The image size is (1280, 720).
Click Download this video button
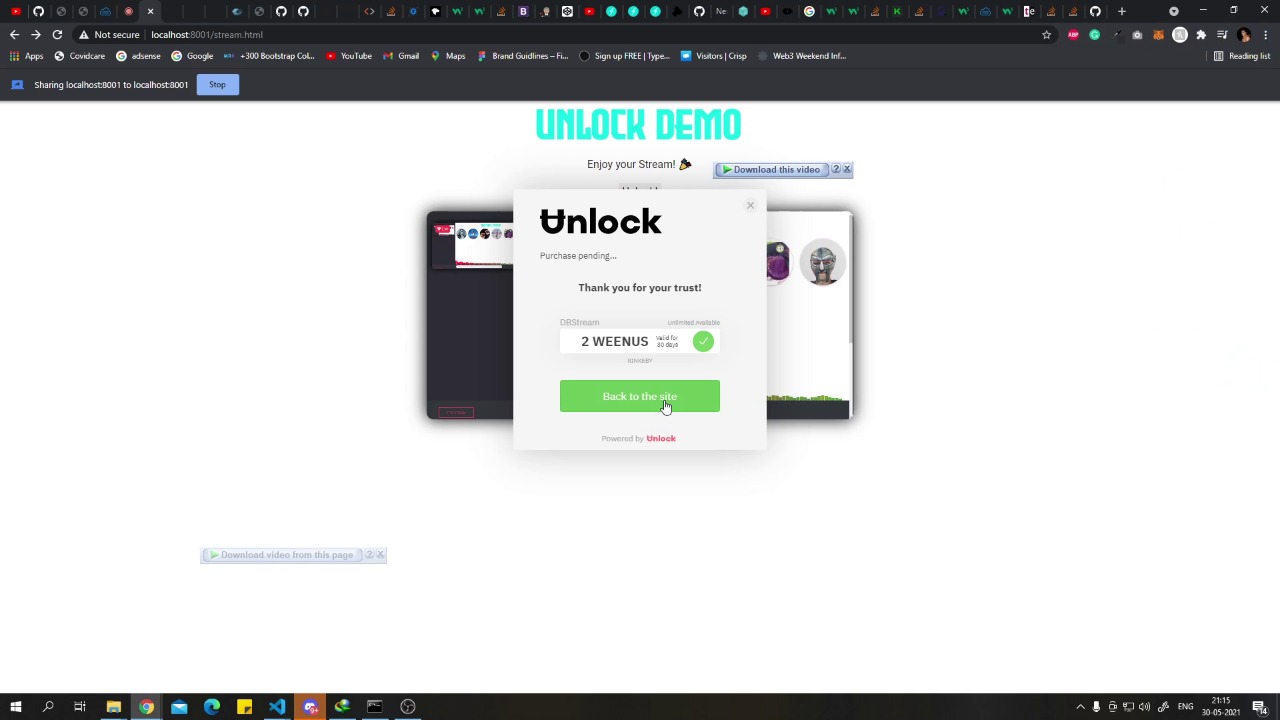(771, 170)
